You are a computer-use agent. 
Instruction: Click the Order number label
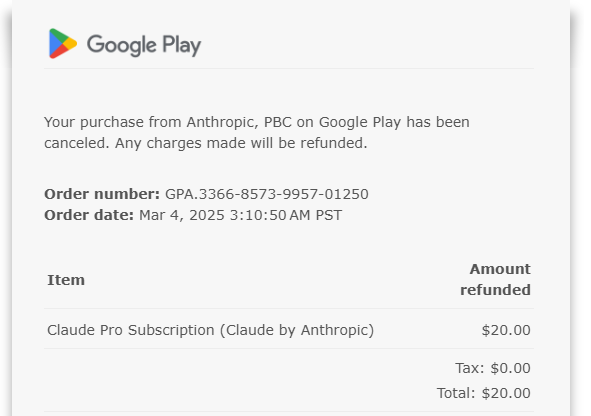point(102,194)
